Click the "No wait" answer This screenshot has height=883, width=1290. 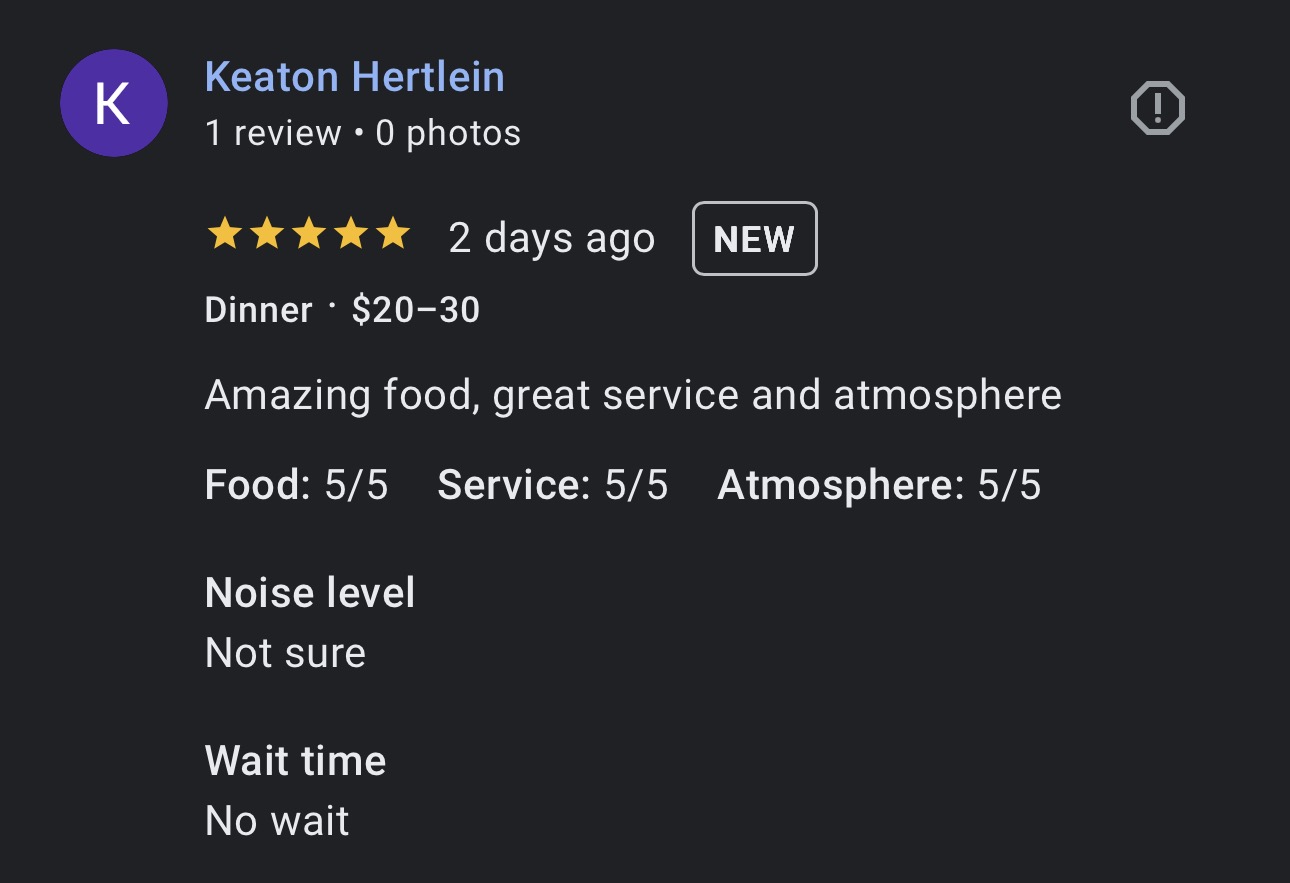[x=277, y=821]
